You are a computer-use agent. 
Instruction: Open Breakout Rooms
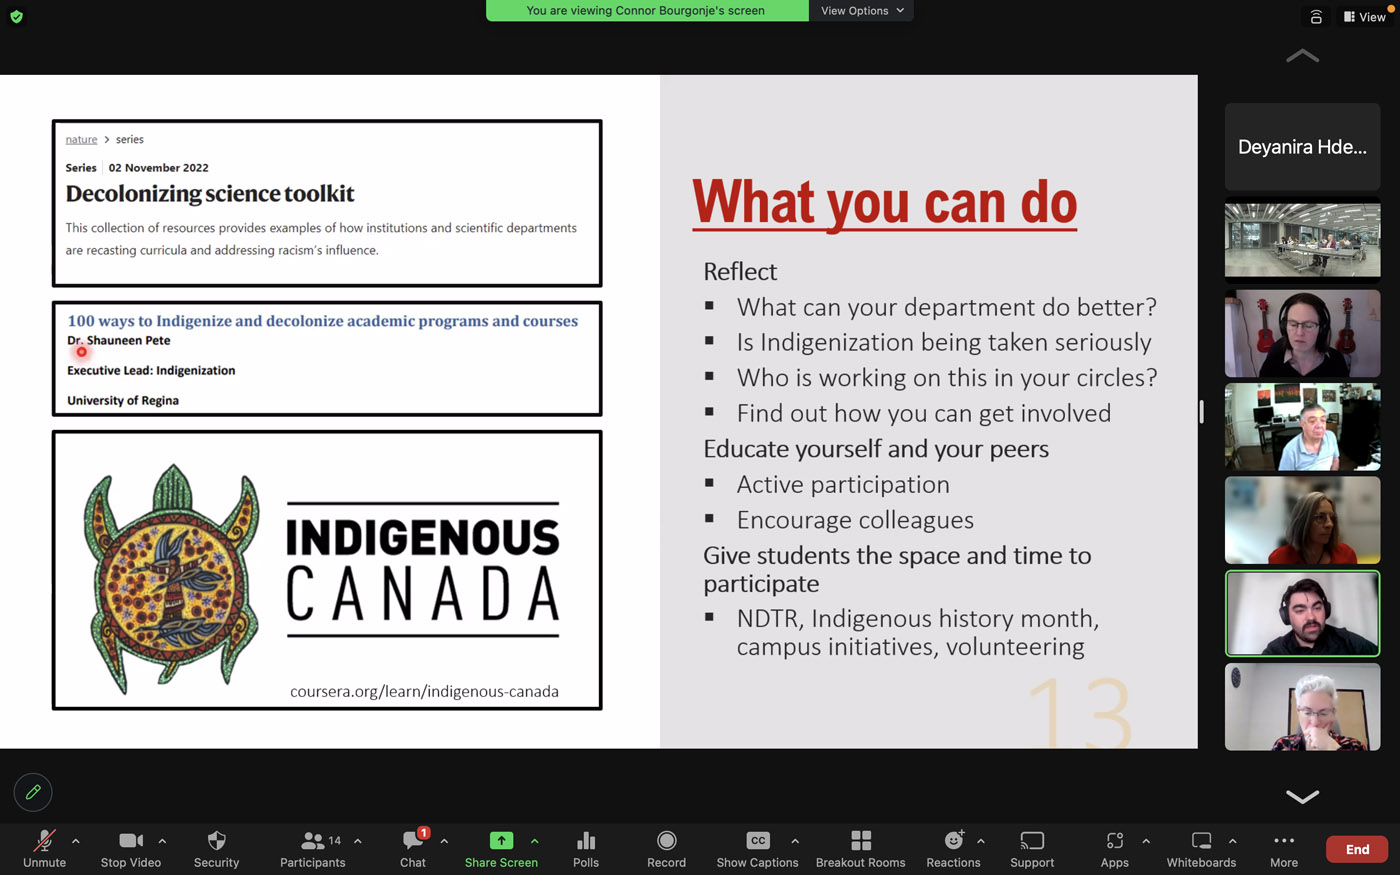coord(860,848)
